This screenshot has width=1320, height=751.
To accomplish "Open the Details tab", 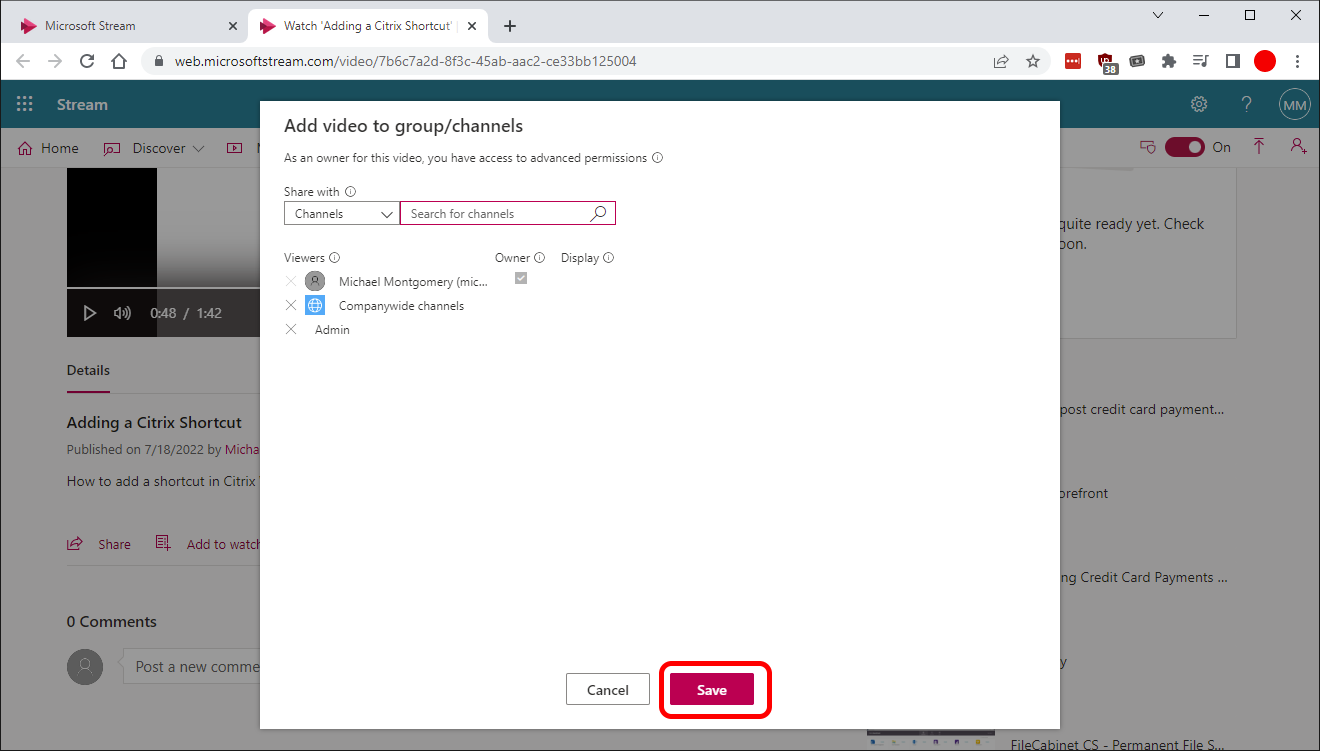I will tap(88, 370).
